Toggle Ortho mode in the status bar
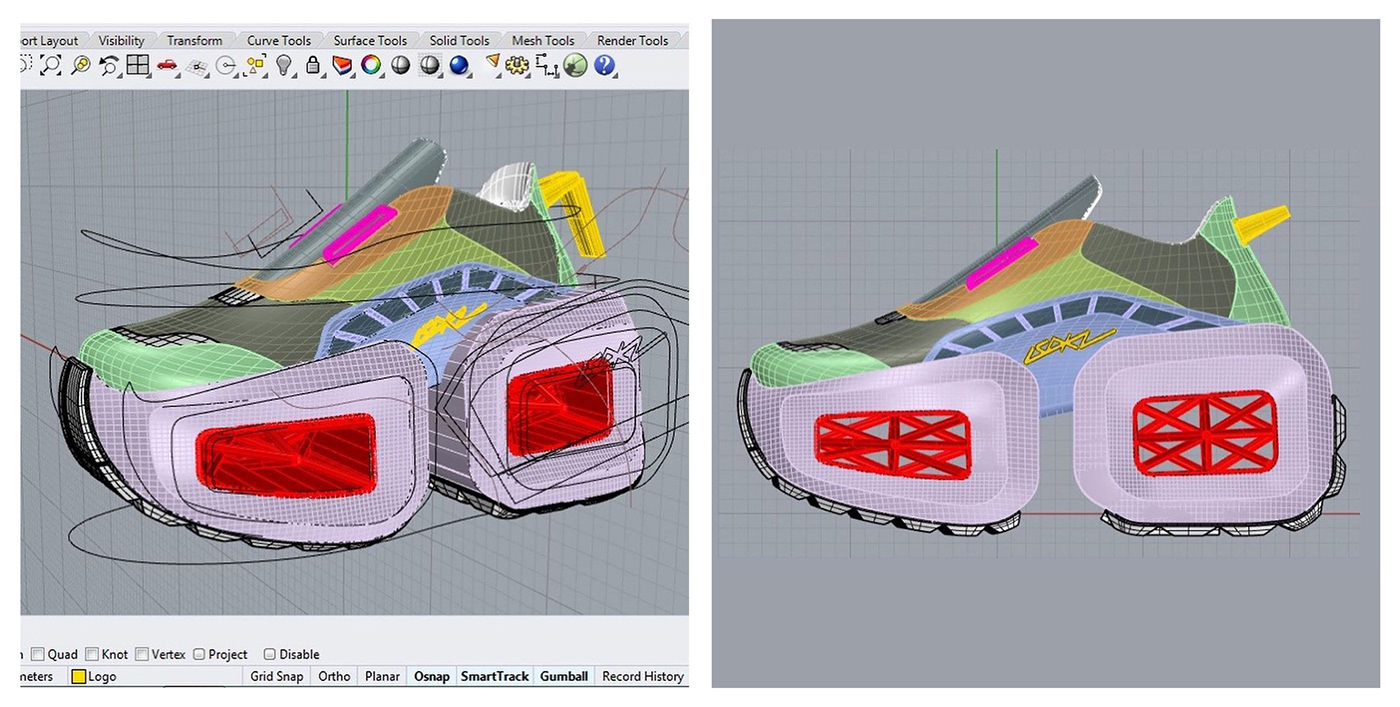This screenshot has height=707, width=1400. point(334,676)
